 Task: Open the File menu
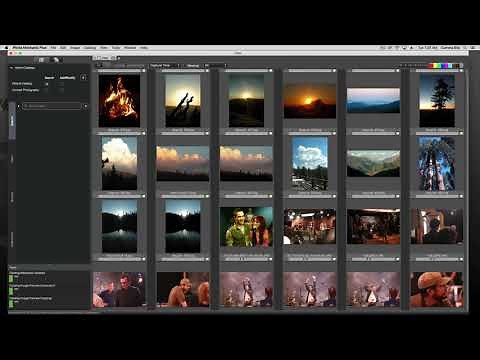tap(53, 48)
